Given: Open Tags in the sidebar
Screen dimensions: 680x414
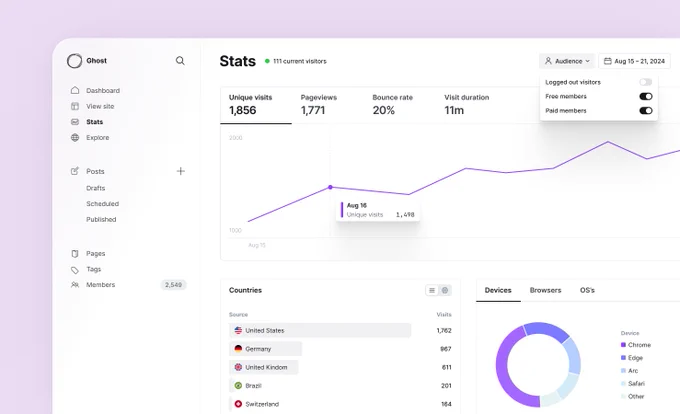Looking at the screenshot, I should (93, 269).
